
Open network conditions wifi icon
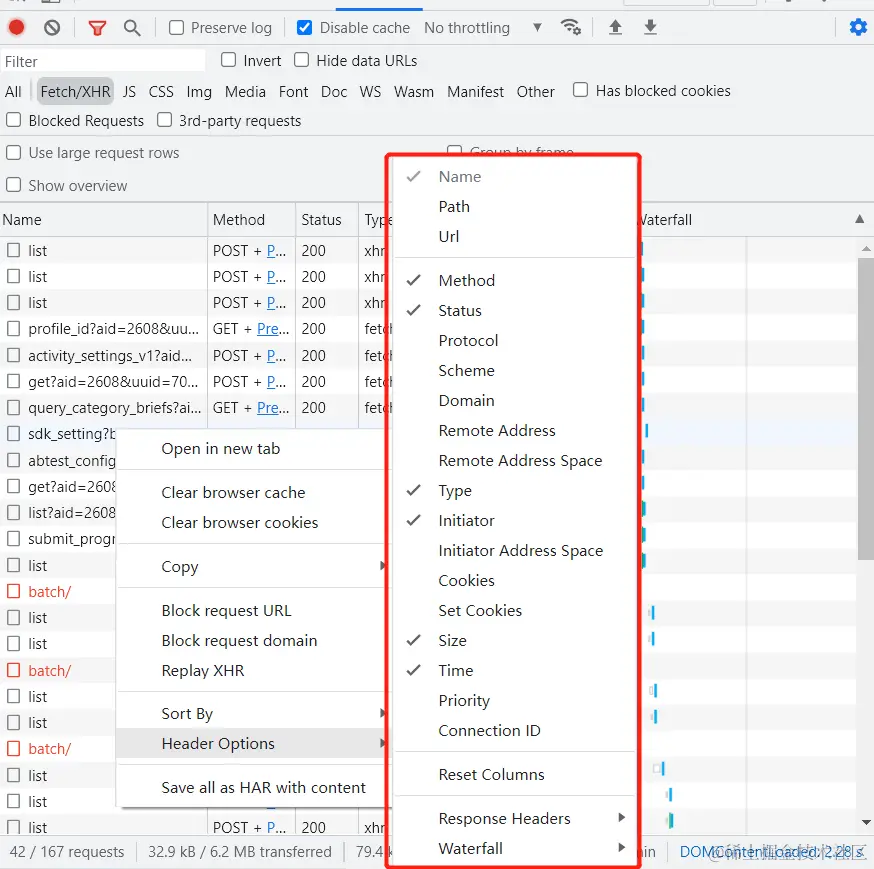(571, 27)
